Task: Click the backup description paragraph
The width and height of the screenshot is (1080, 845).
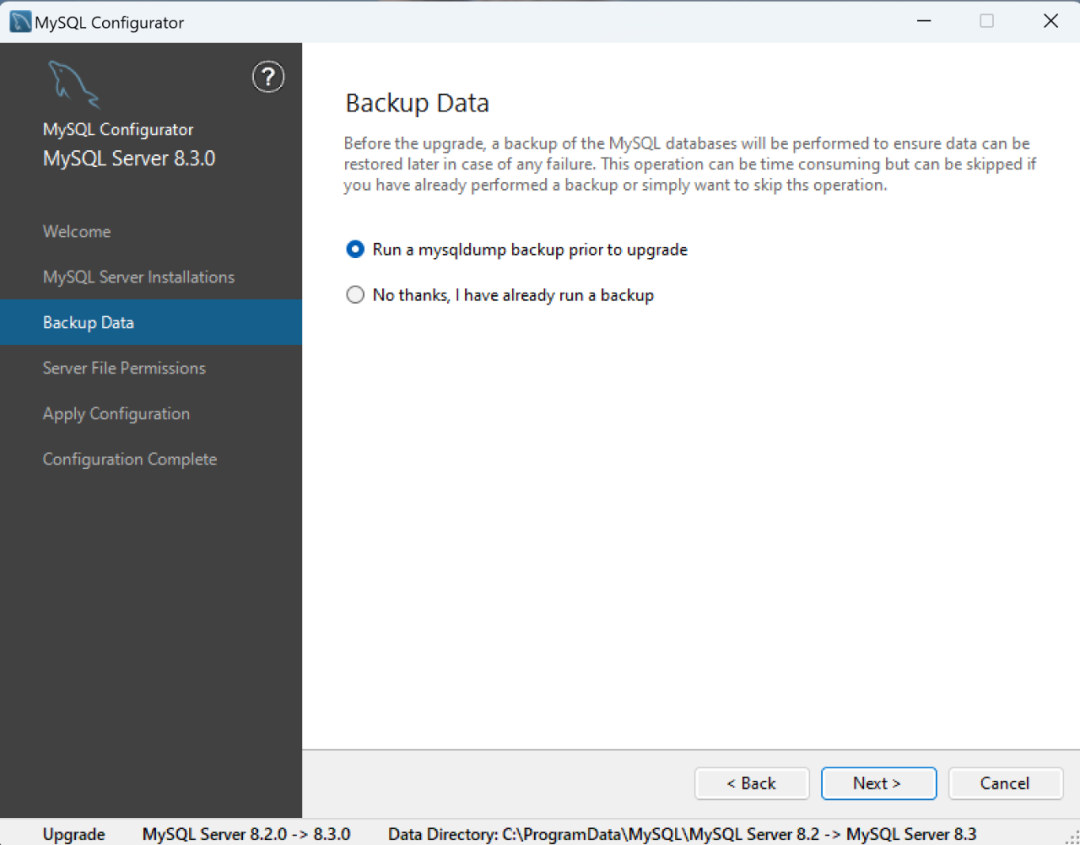Action: point(690,164)
